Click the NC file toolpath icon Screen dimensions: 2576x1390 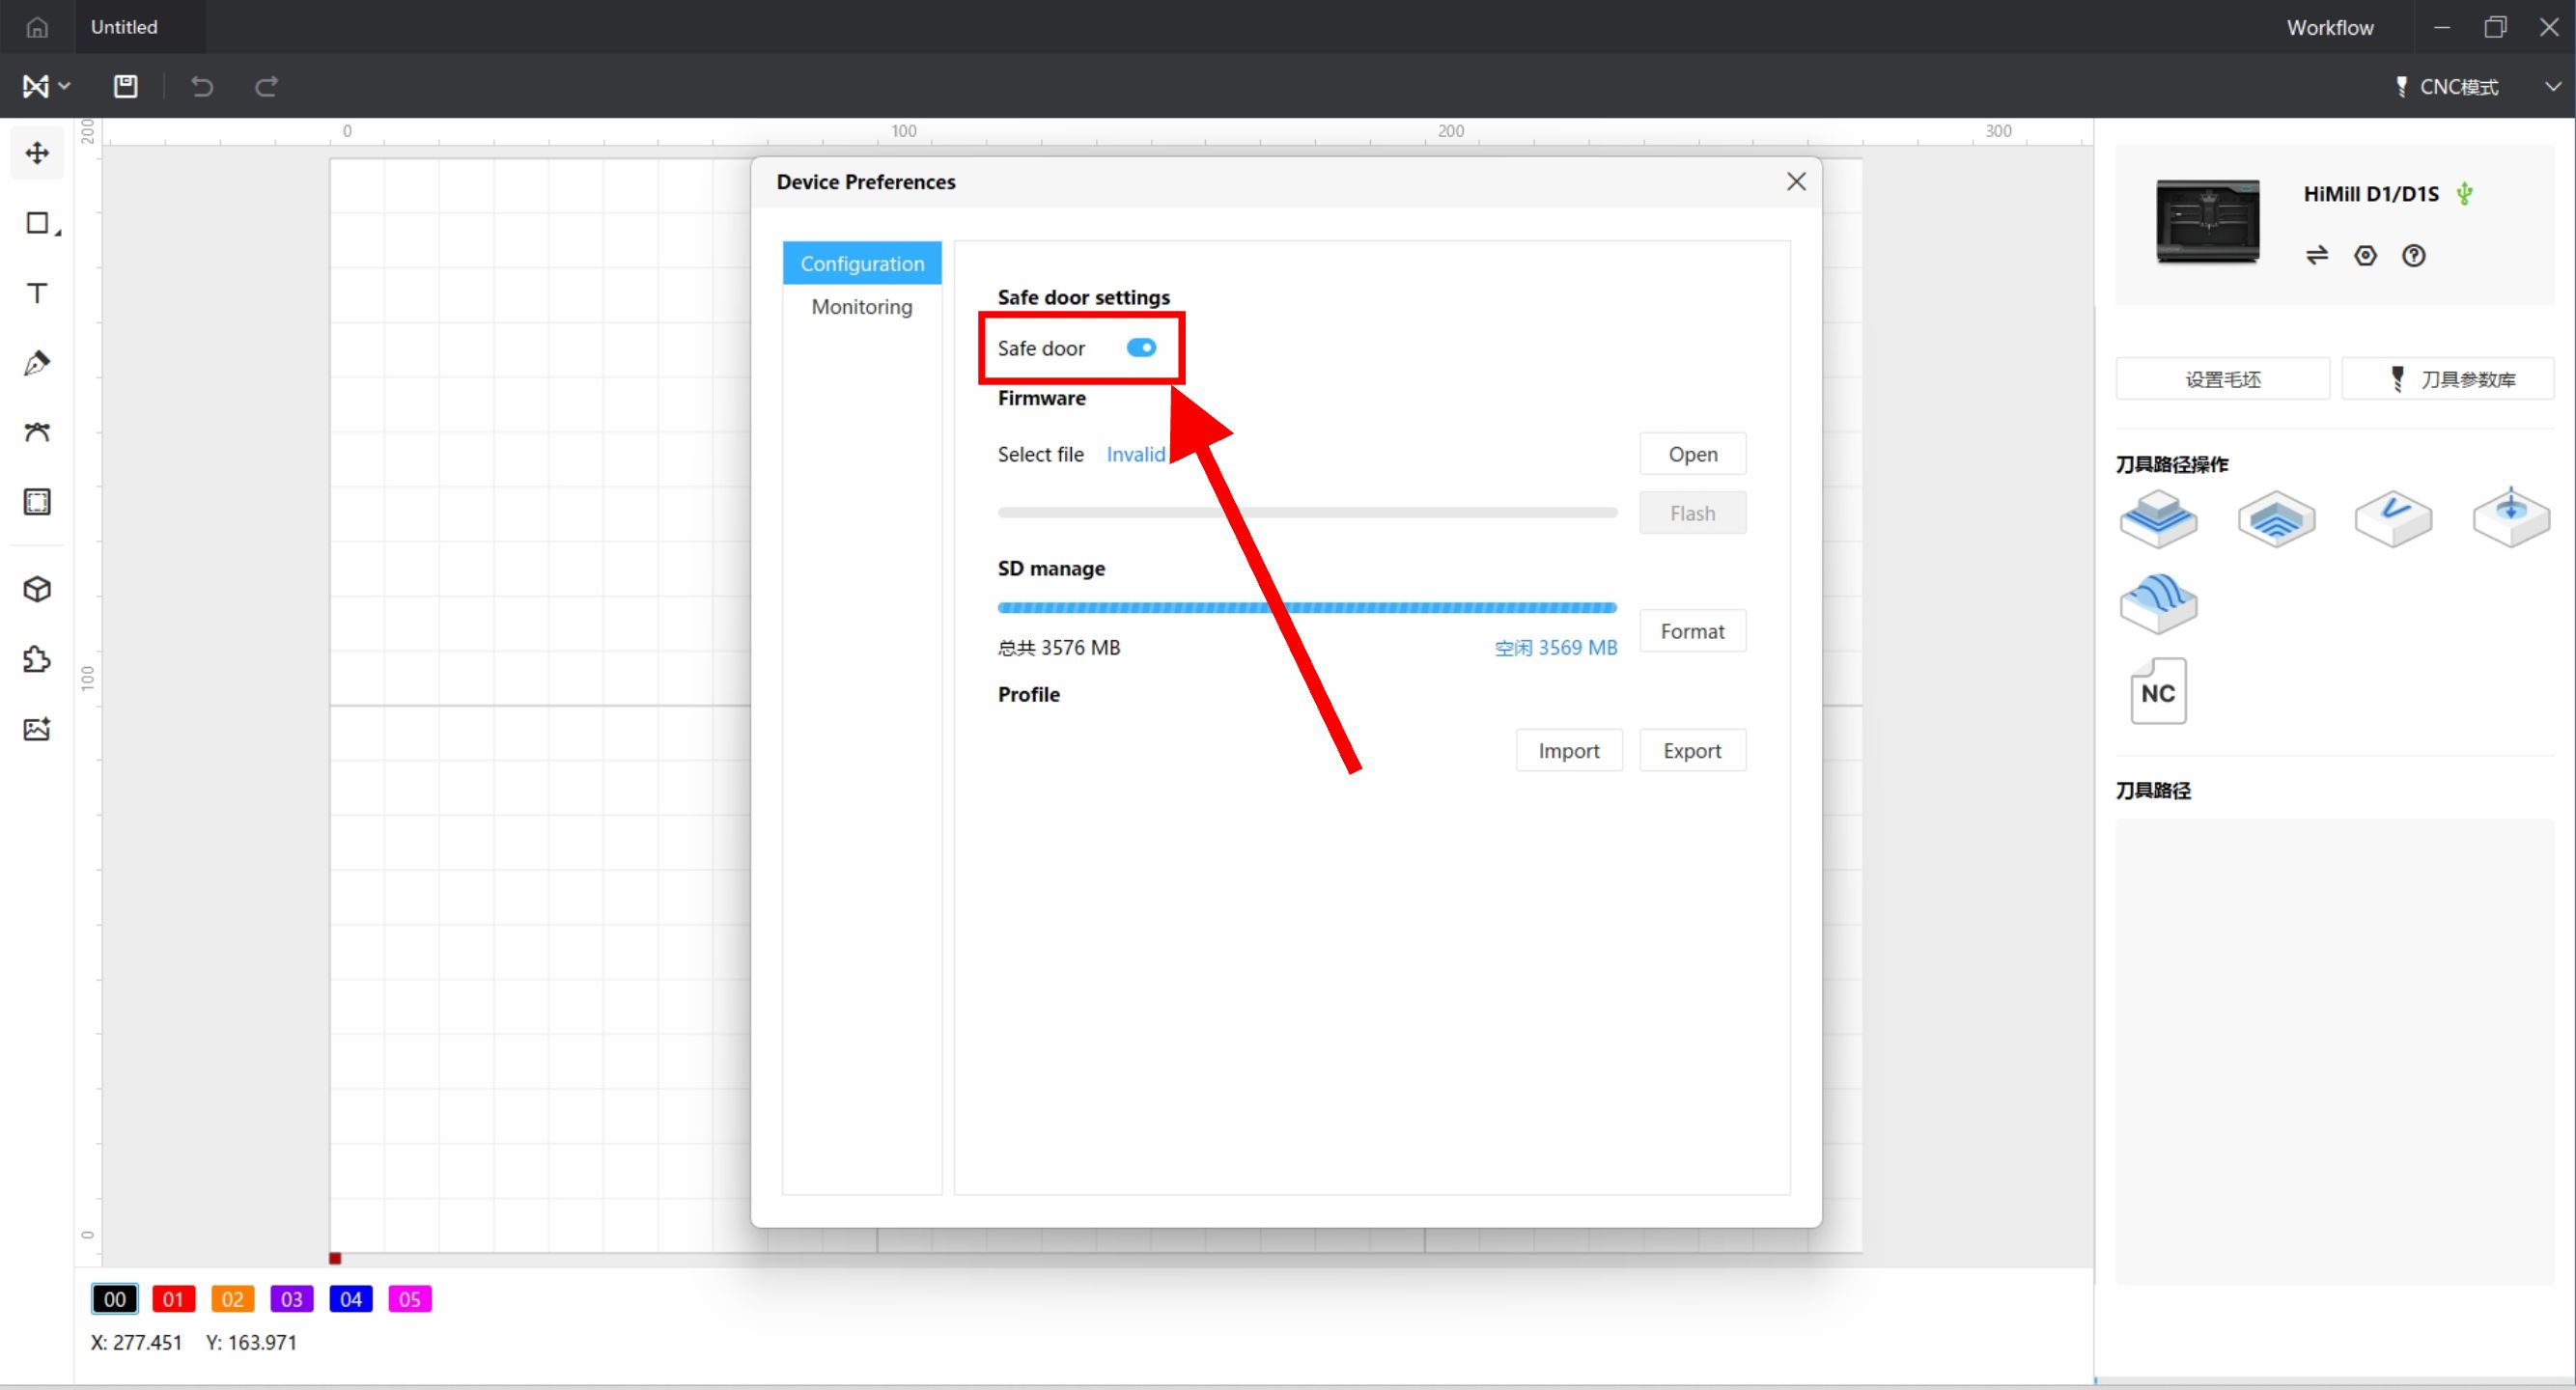2158,691
